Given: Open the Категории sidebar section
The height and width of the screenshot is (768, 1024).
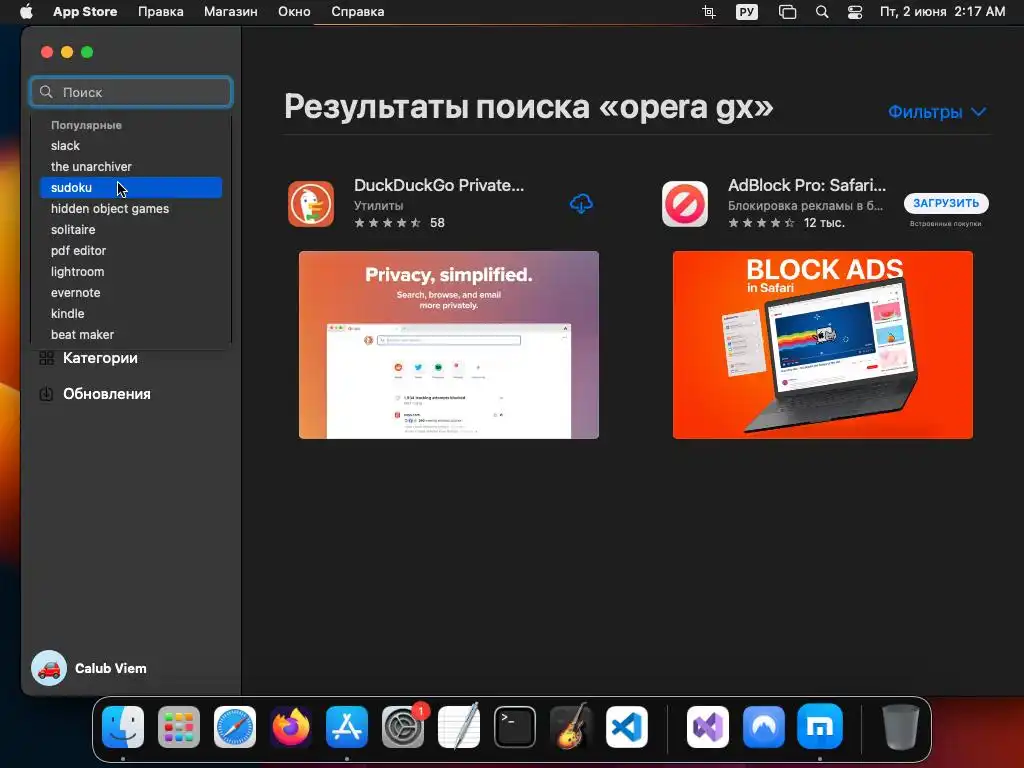Looking at the screenshot, I should pos(100,358).
